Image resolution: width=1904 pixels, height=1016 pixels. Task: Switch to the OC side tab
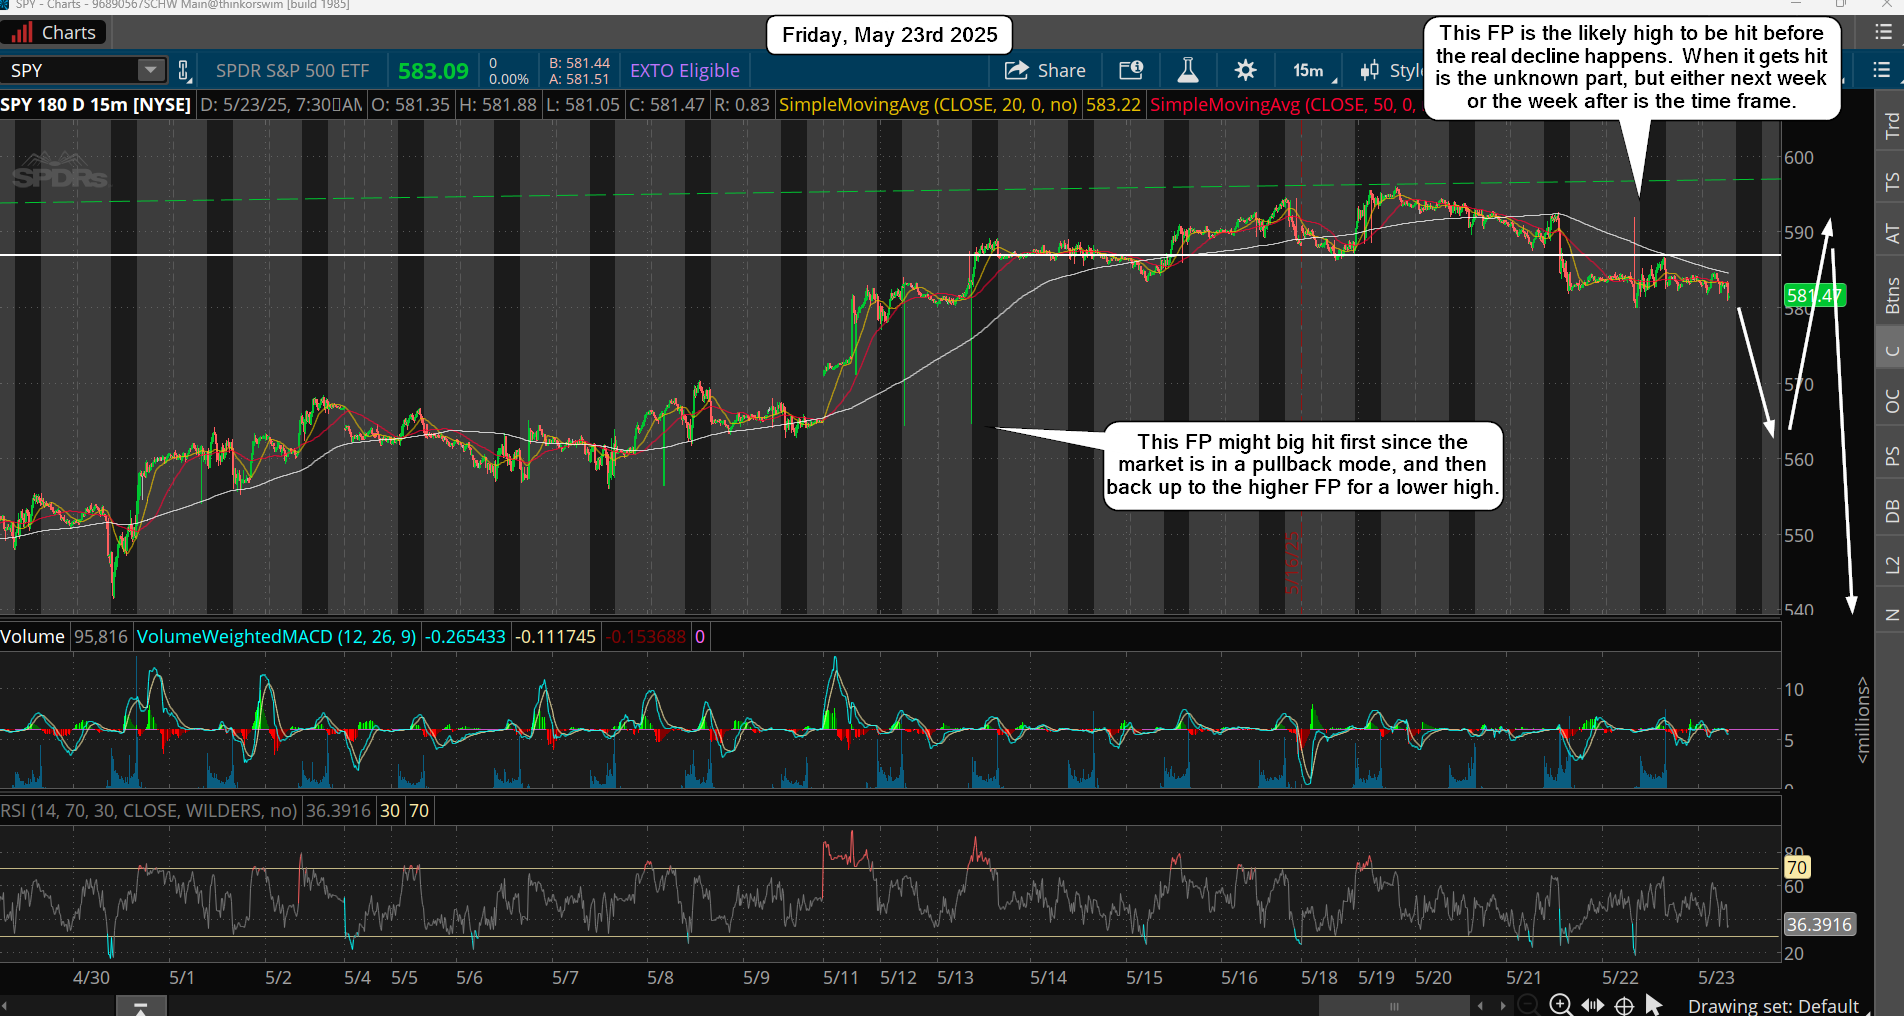click(x=1891, y=401)
